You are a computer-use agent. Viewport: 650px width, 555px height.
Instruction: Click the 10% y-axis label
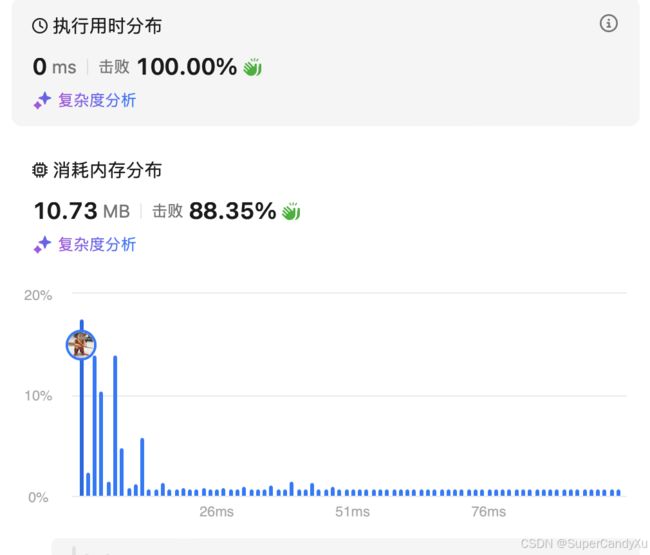tap(38, 396)
